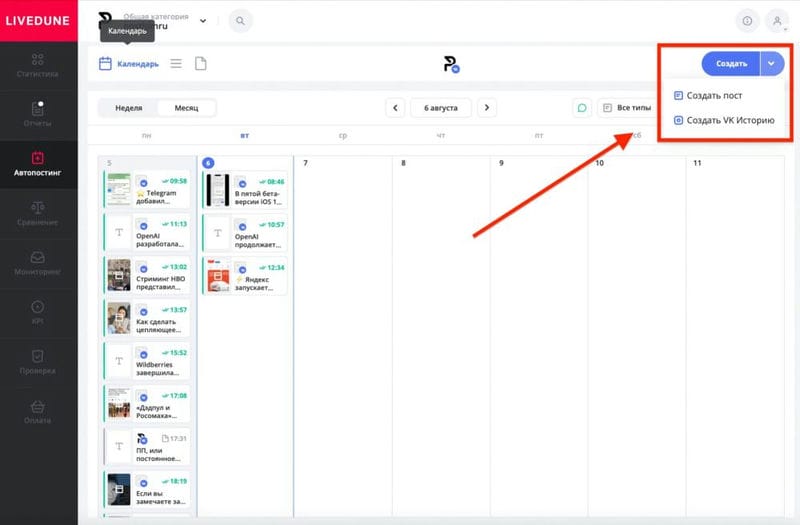The width and height of the screenshot is (800, 525).
Task: Click the blue Создать button
Action: click(x=731, y=64)
